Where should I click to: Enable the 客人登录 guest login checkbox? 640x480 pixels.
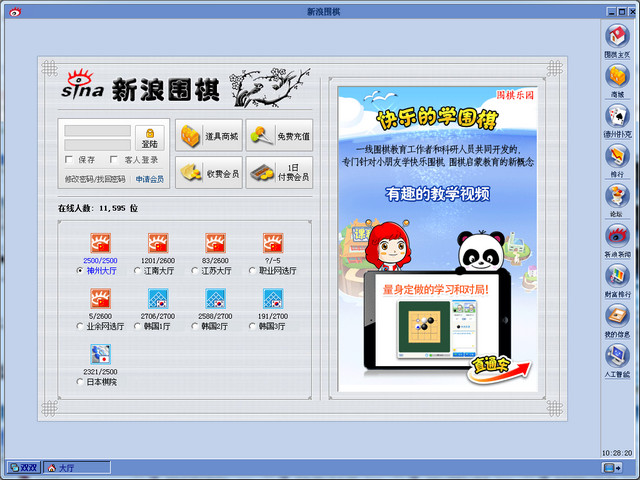pyautogui.click(x=114, y=160)
